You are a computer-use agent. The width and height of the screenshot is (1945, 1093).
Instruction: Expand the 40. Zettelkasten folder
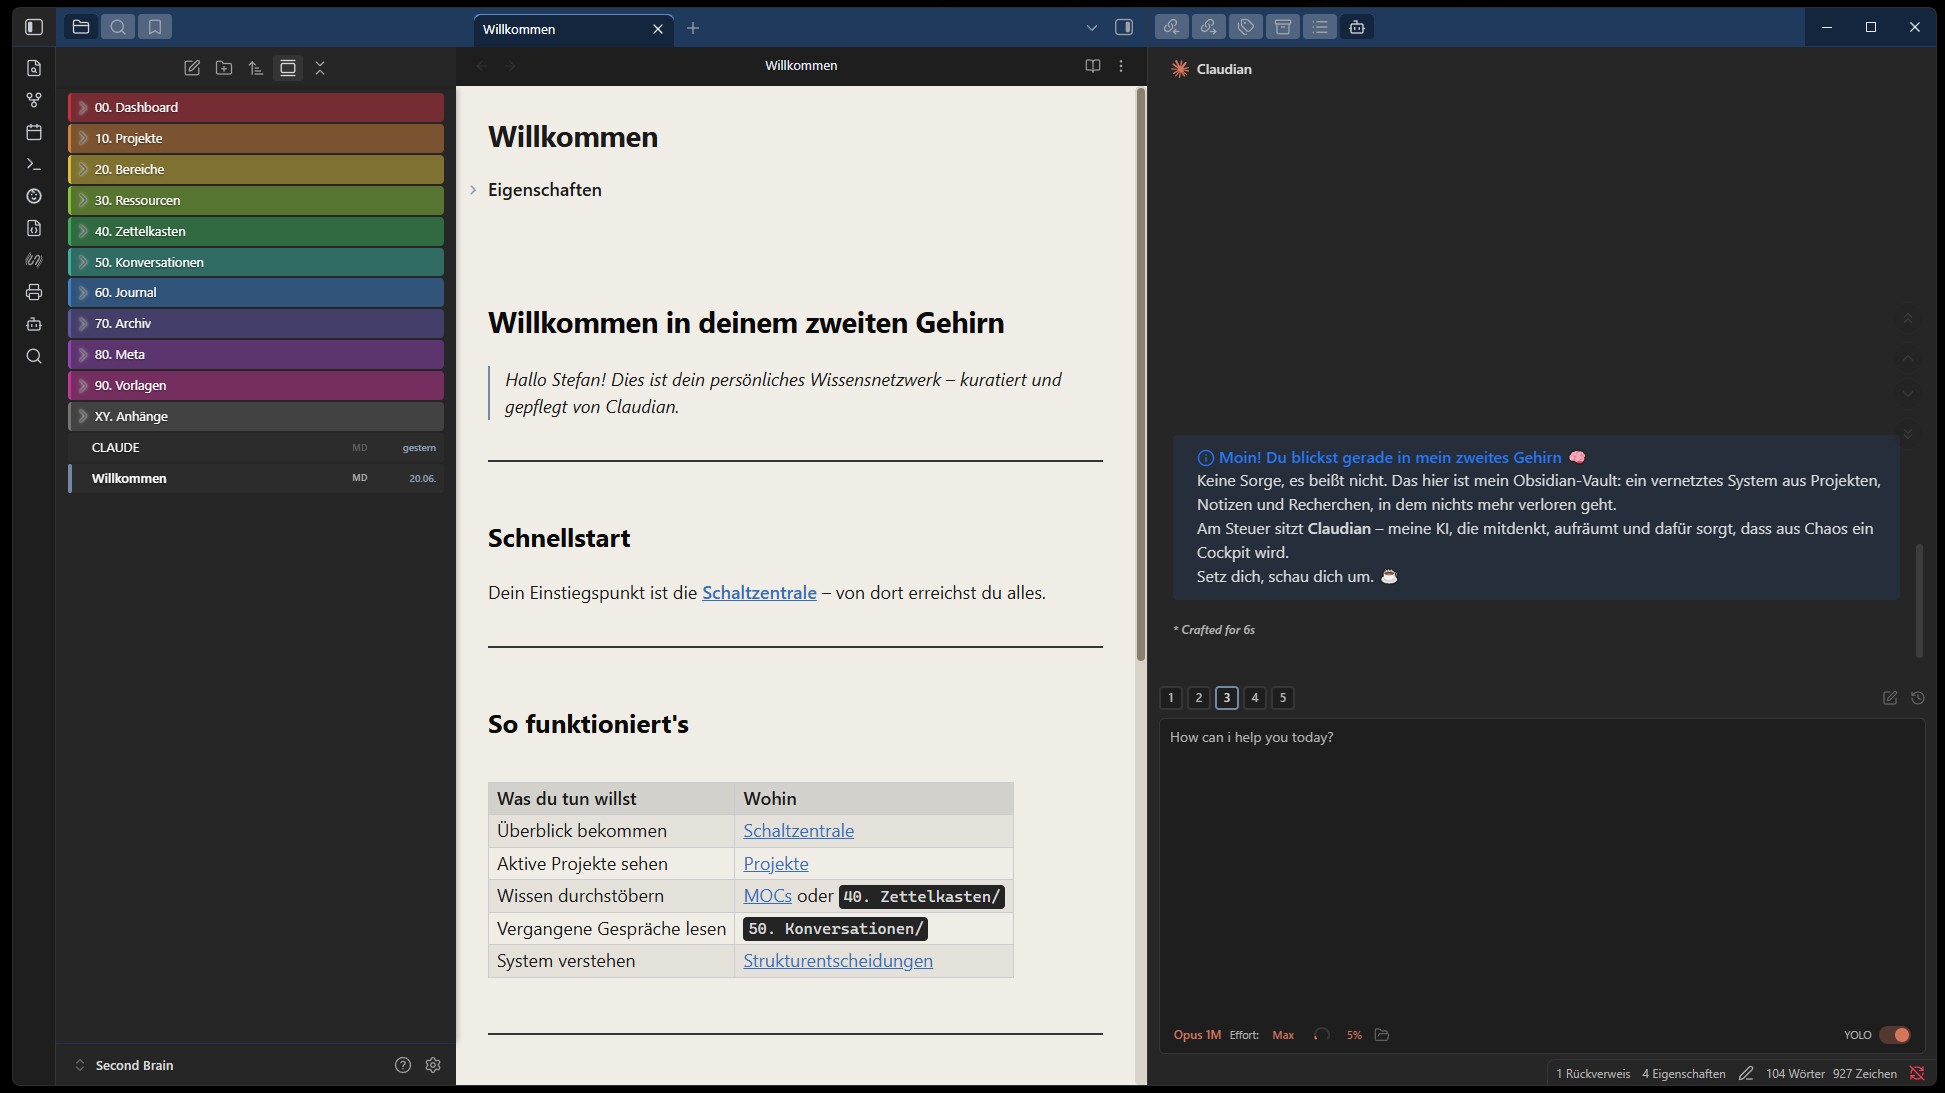click(256, 231)
